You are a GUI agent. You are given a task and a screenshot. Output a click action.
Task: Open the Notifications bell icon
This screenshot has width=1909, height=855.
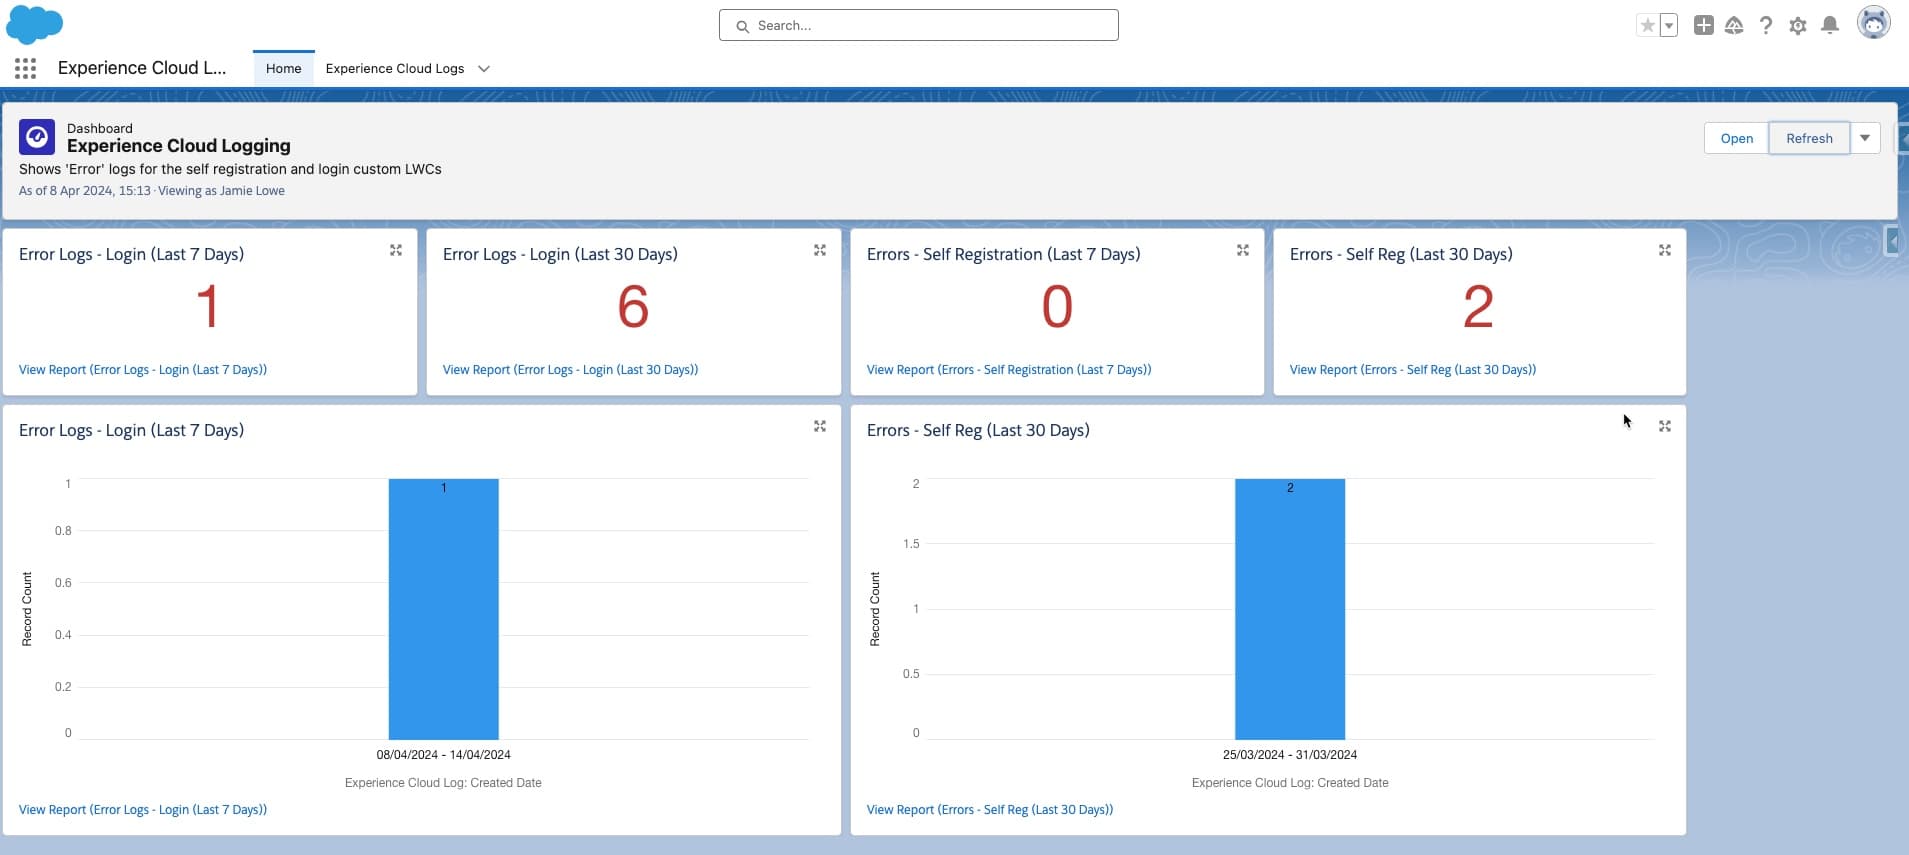tap(1830, 26)
